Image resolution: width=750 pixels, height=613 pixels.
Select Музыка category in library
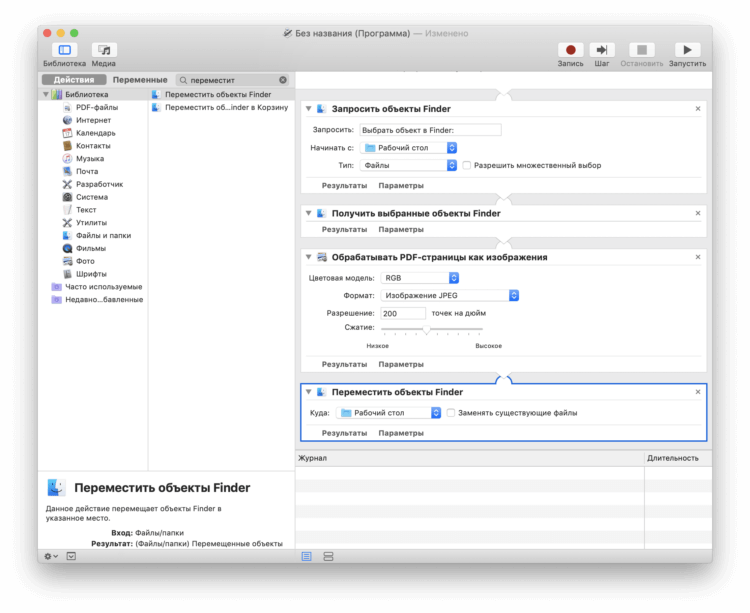coord(90,158)
